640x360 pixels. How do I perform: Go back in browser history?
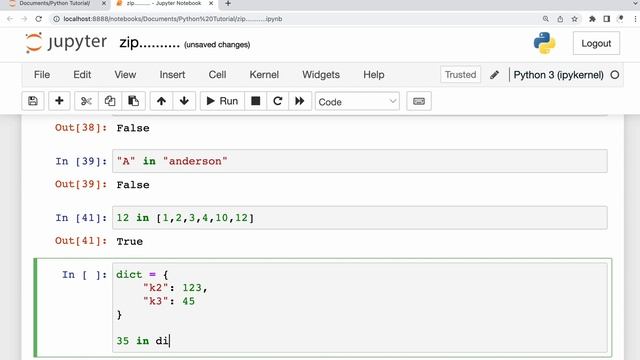click(10, 19)
